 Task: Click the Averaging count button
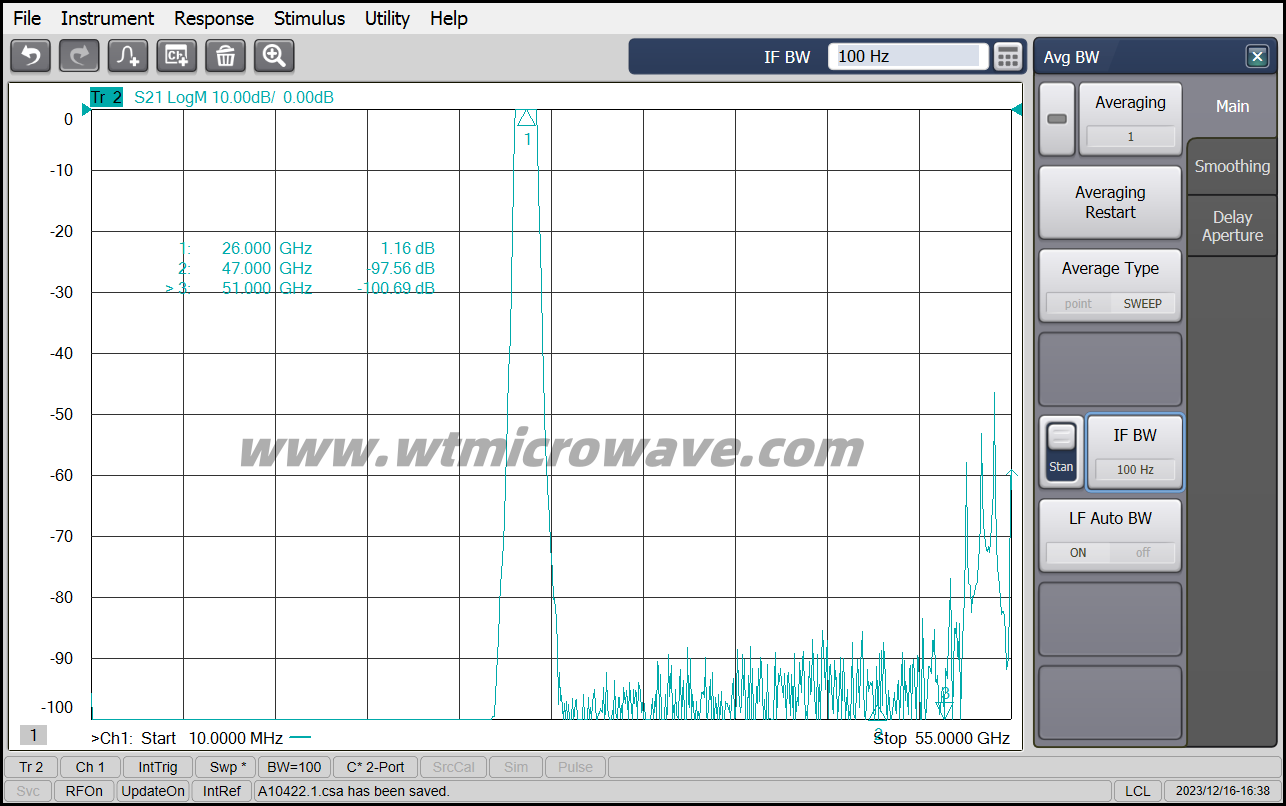click(x=1130, y=119)
